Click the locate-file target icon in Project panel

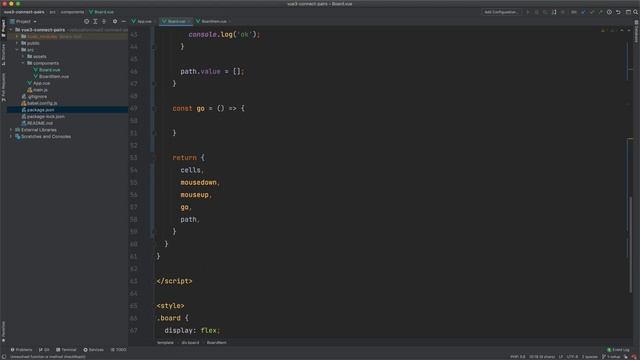point(87,21)
